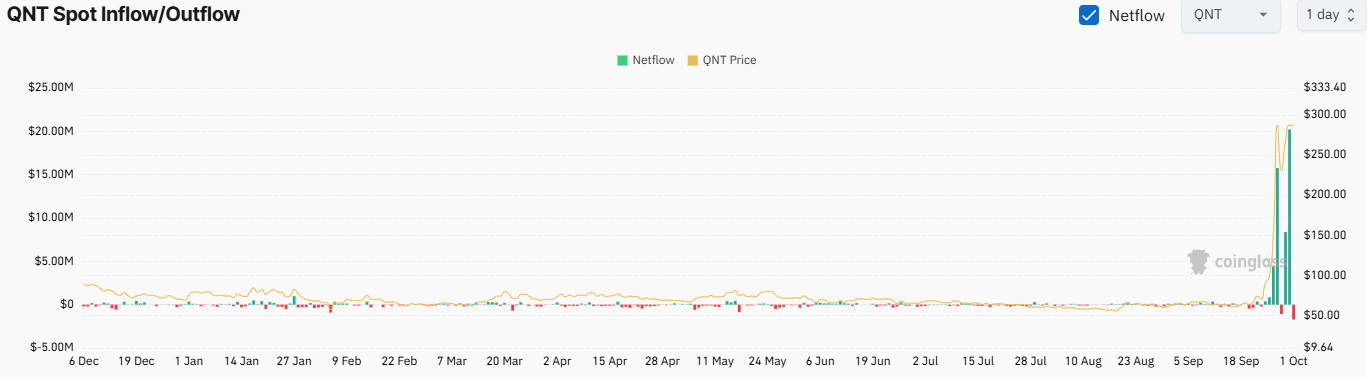
Task: Click the $25.00M y-axis label
Action: 51,88
